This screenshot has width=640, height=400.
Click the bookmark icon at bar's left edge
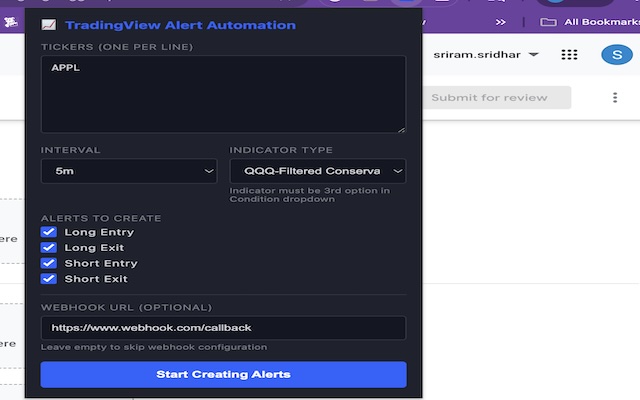tap(11, 22)
